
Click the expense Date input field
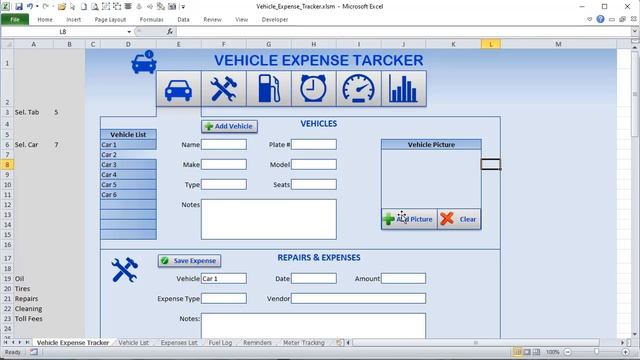(313, 278)
